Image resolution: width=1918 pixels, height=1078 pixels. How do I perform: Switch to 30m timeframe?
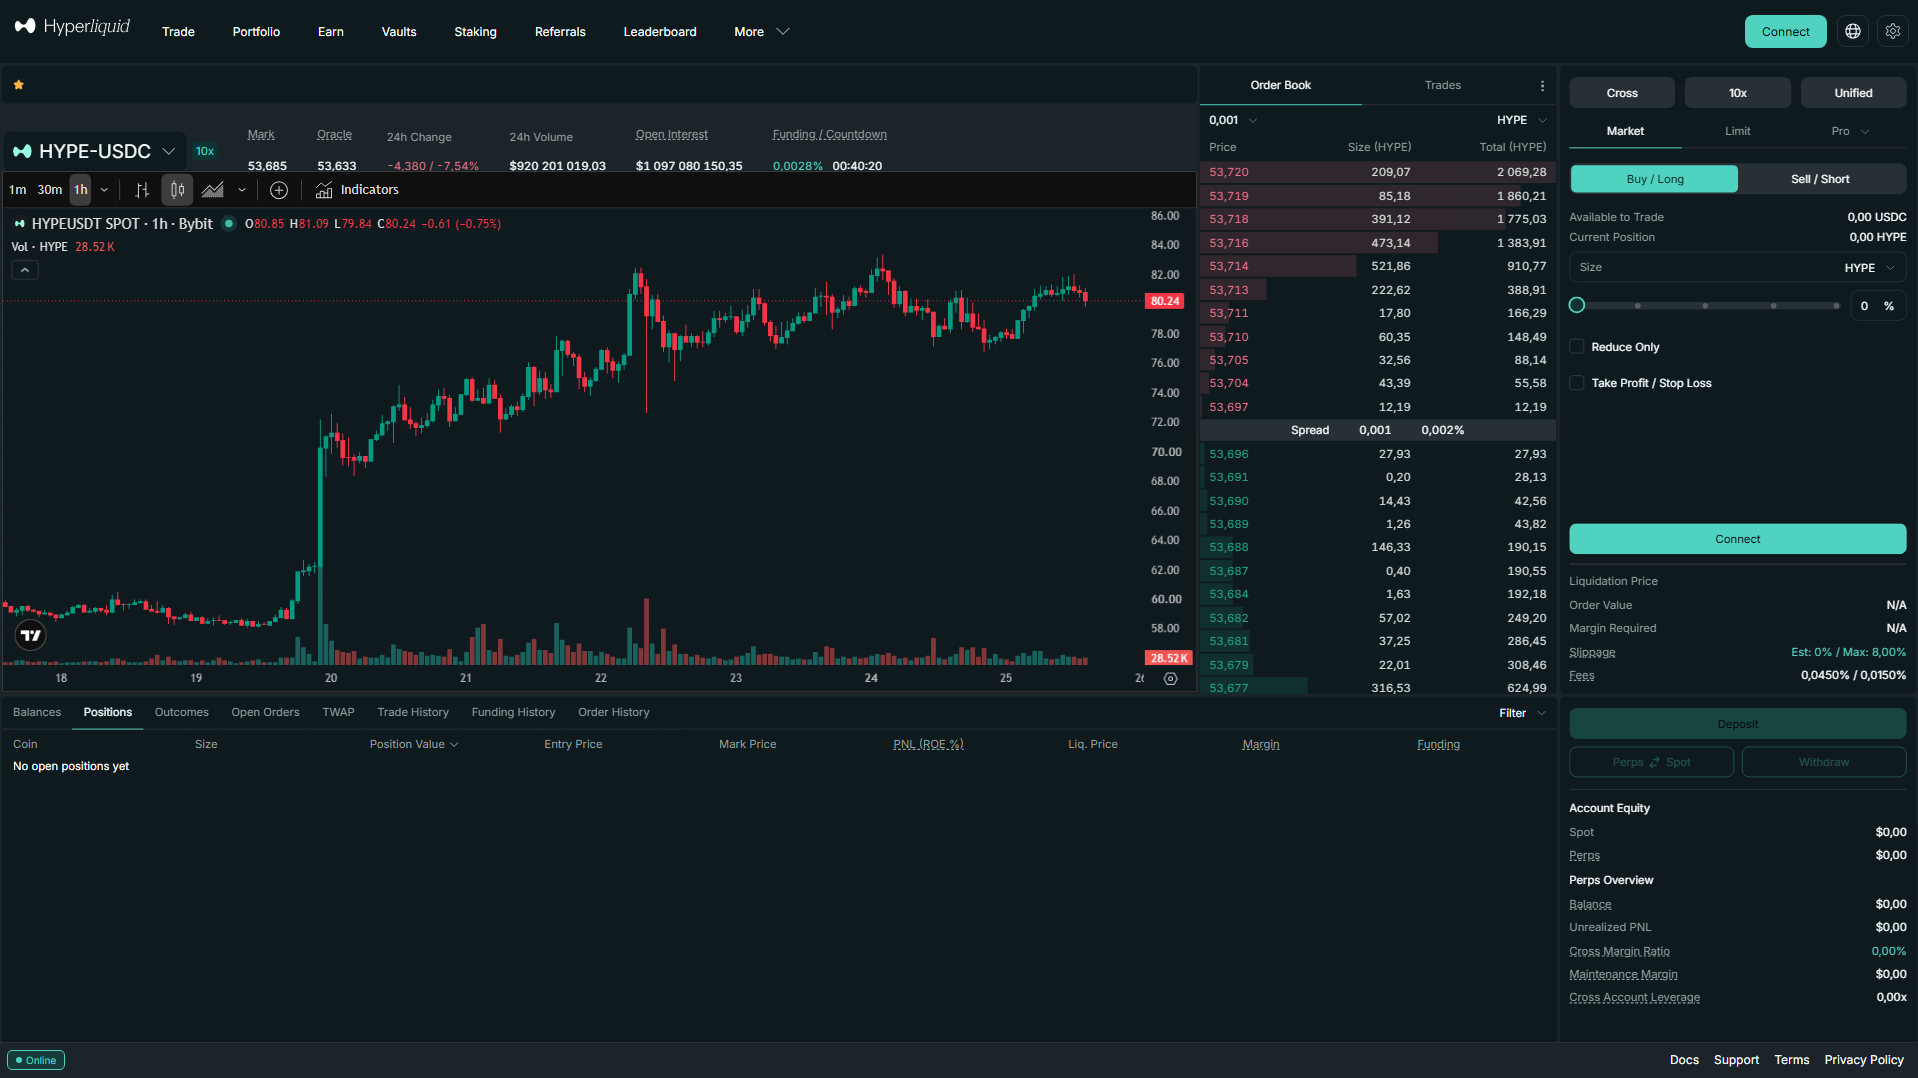pyautogui.click(x=50, y=190)
